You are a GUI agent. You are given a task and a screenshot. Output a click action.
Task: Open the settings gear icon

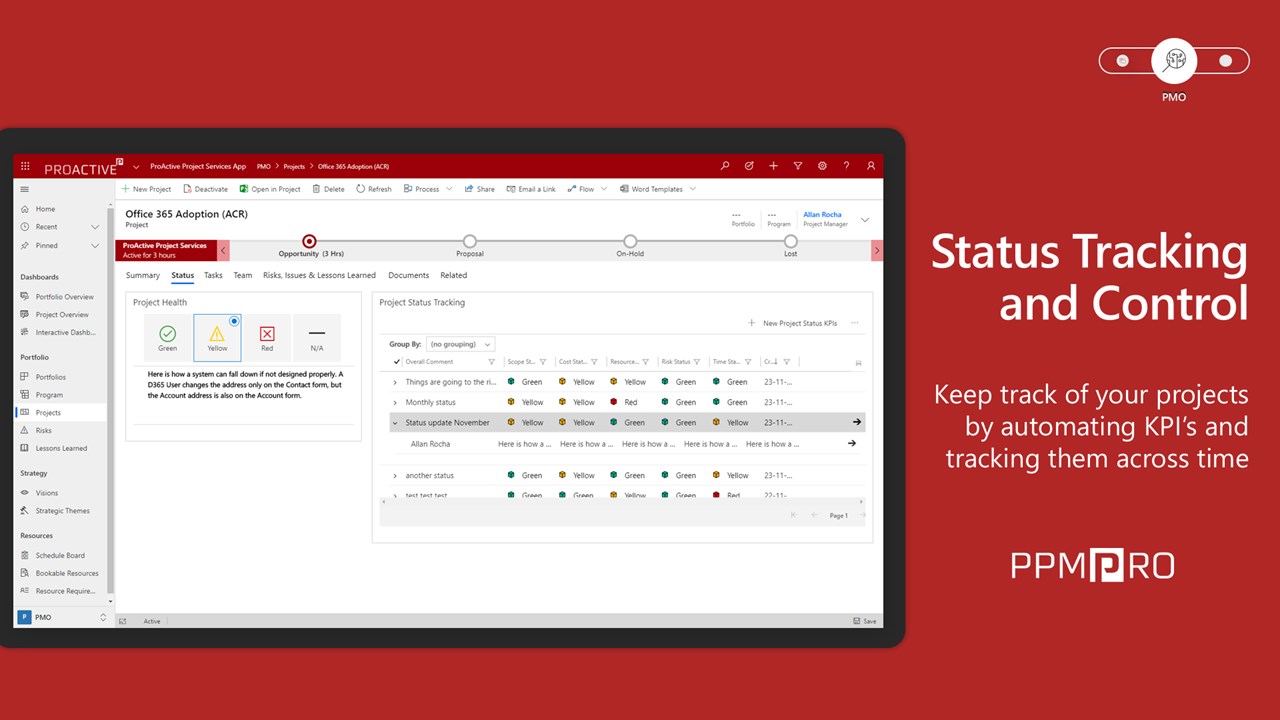click(822, 166)
